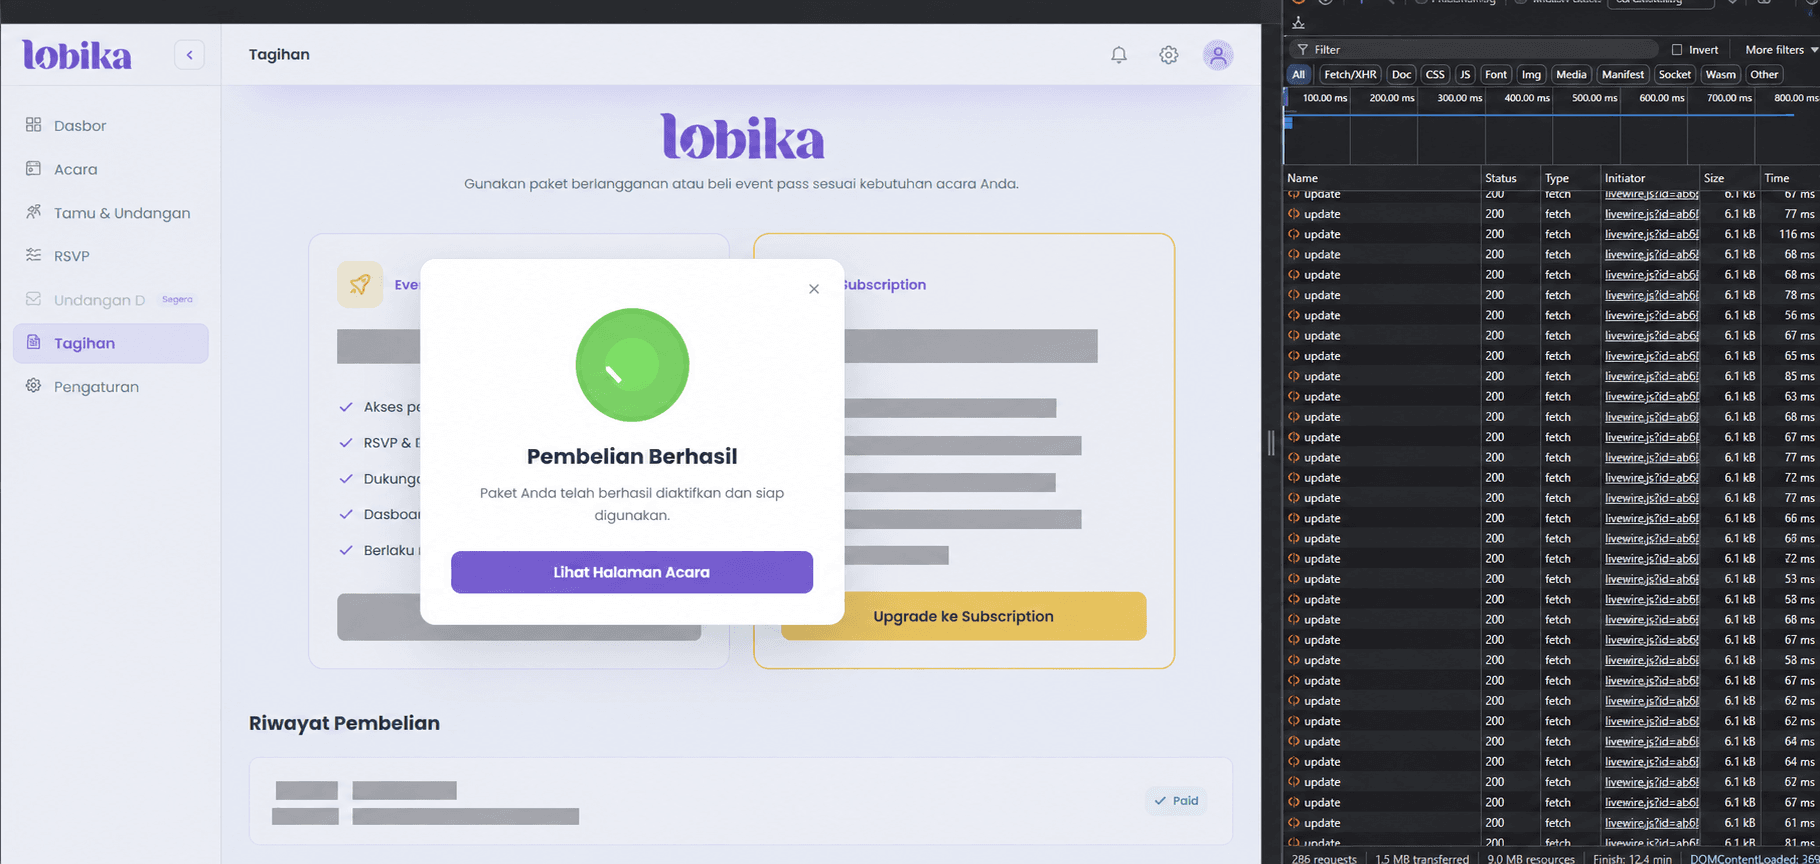
Task: Show only Wasm requests
Action: tap(1720, 74)
